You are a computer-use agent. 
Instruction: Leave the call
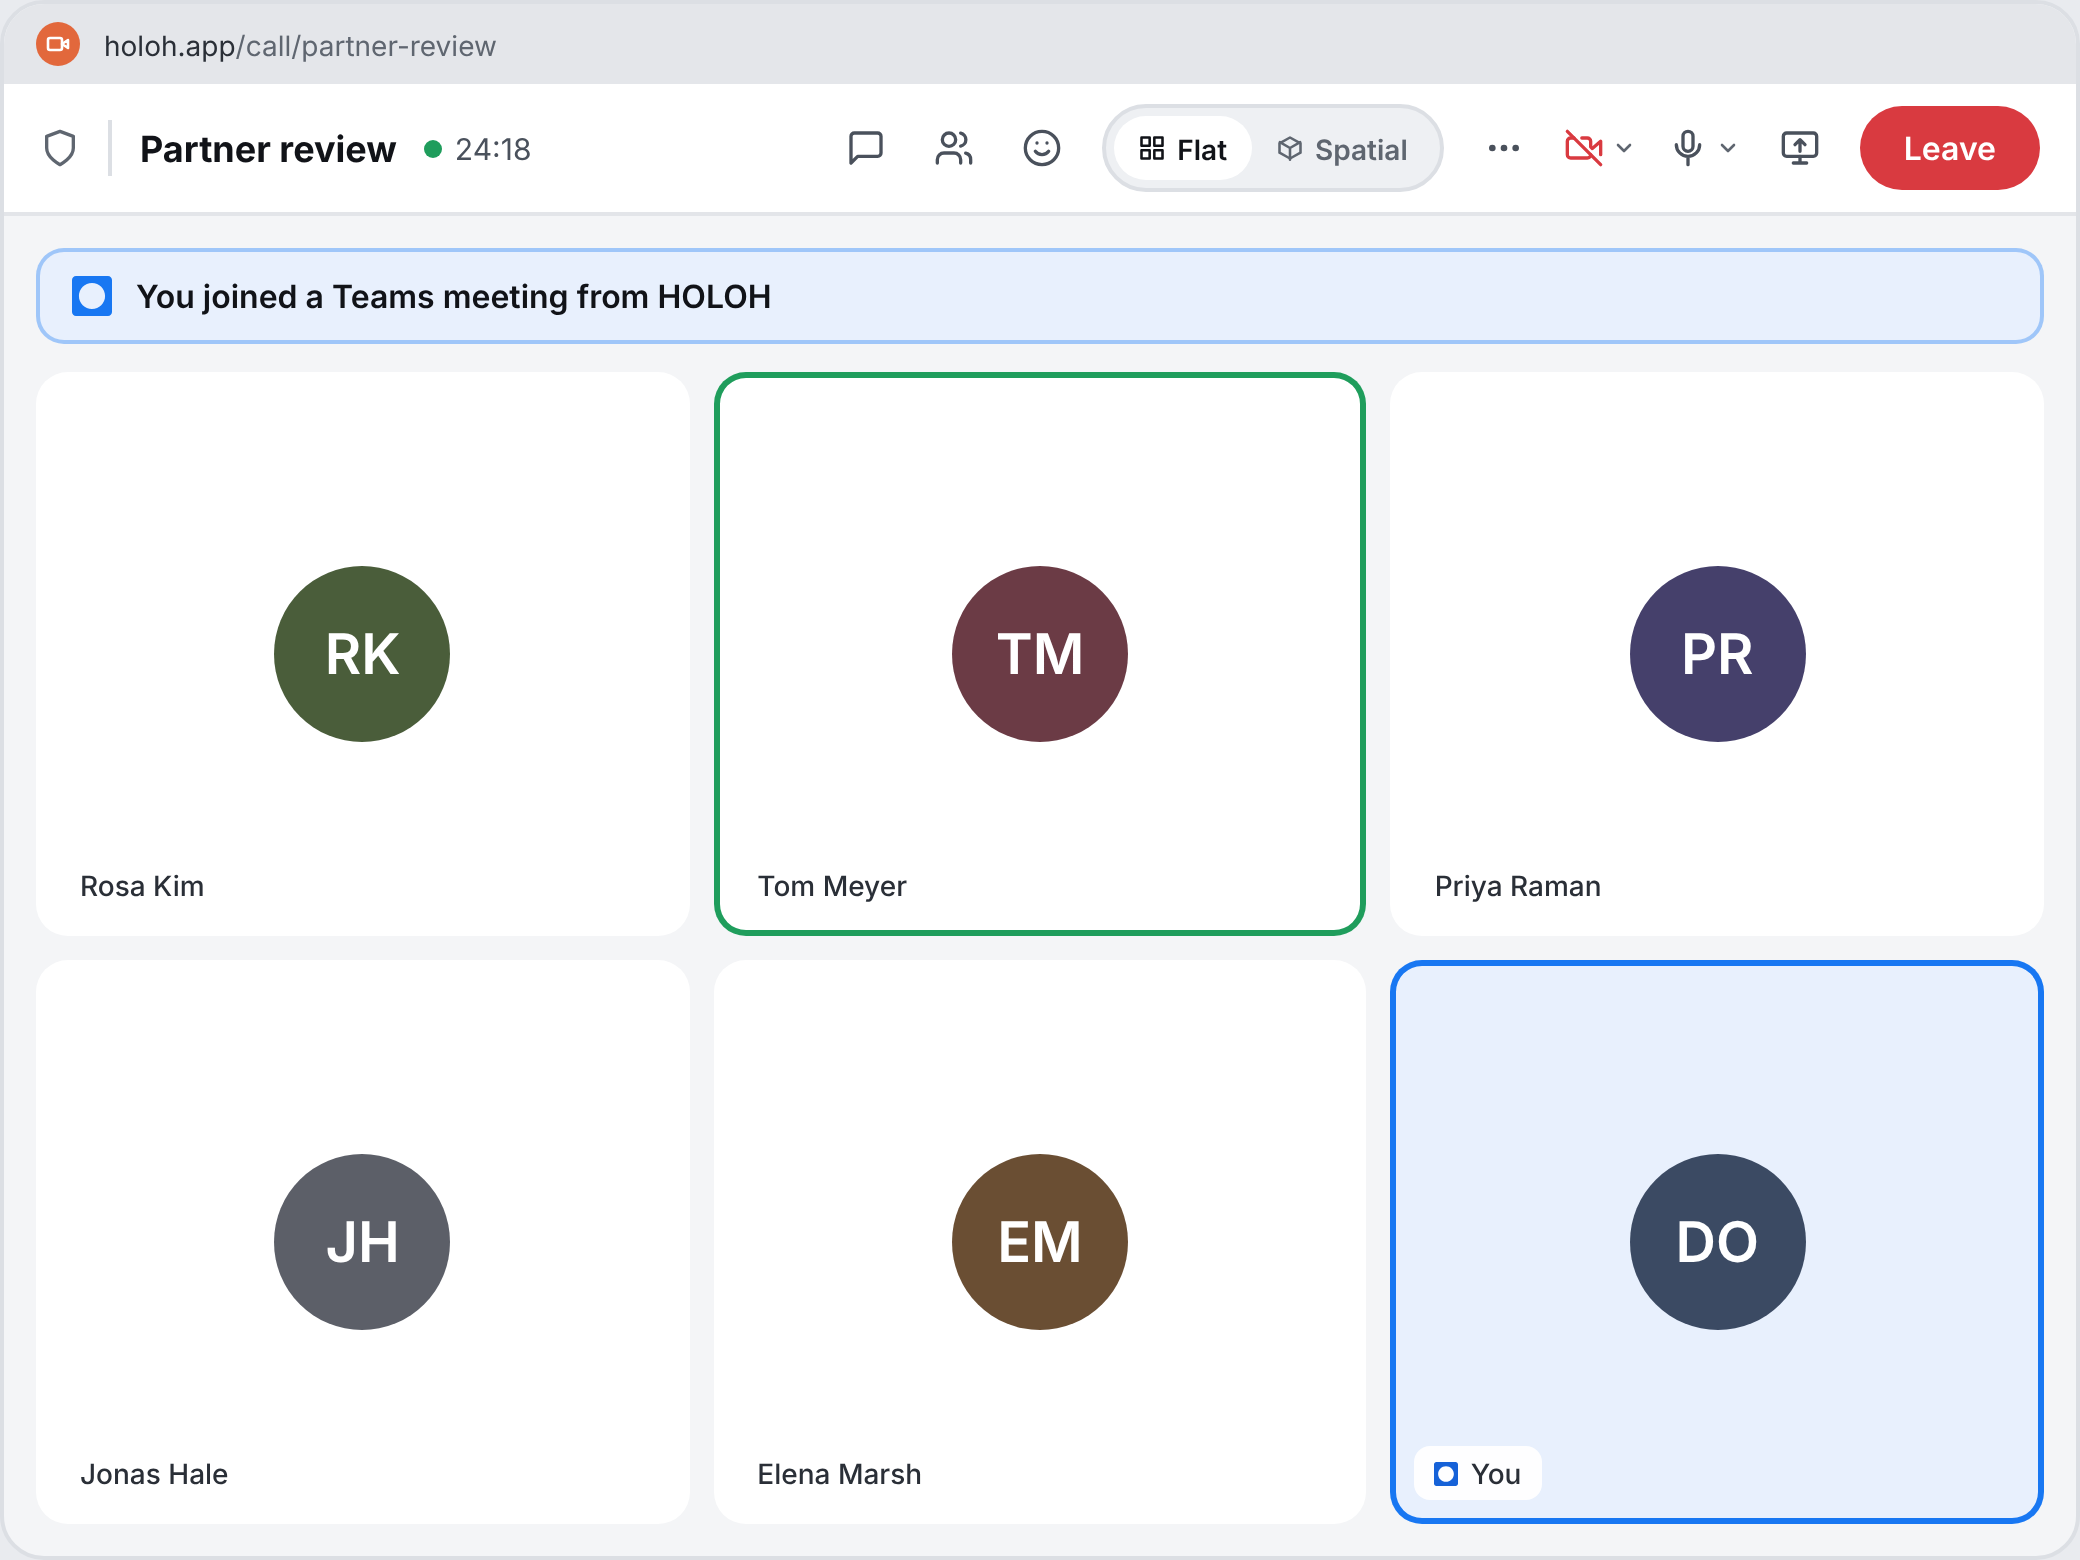[1949, 148]
